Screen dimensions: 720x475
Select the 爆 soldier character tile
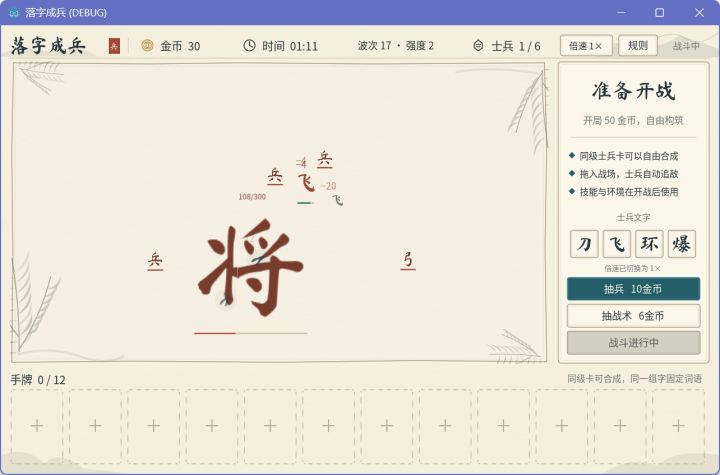pos(682,244)
